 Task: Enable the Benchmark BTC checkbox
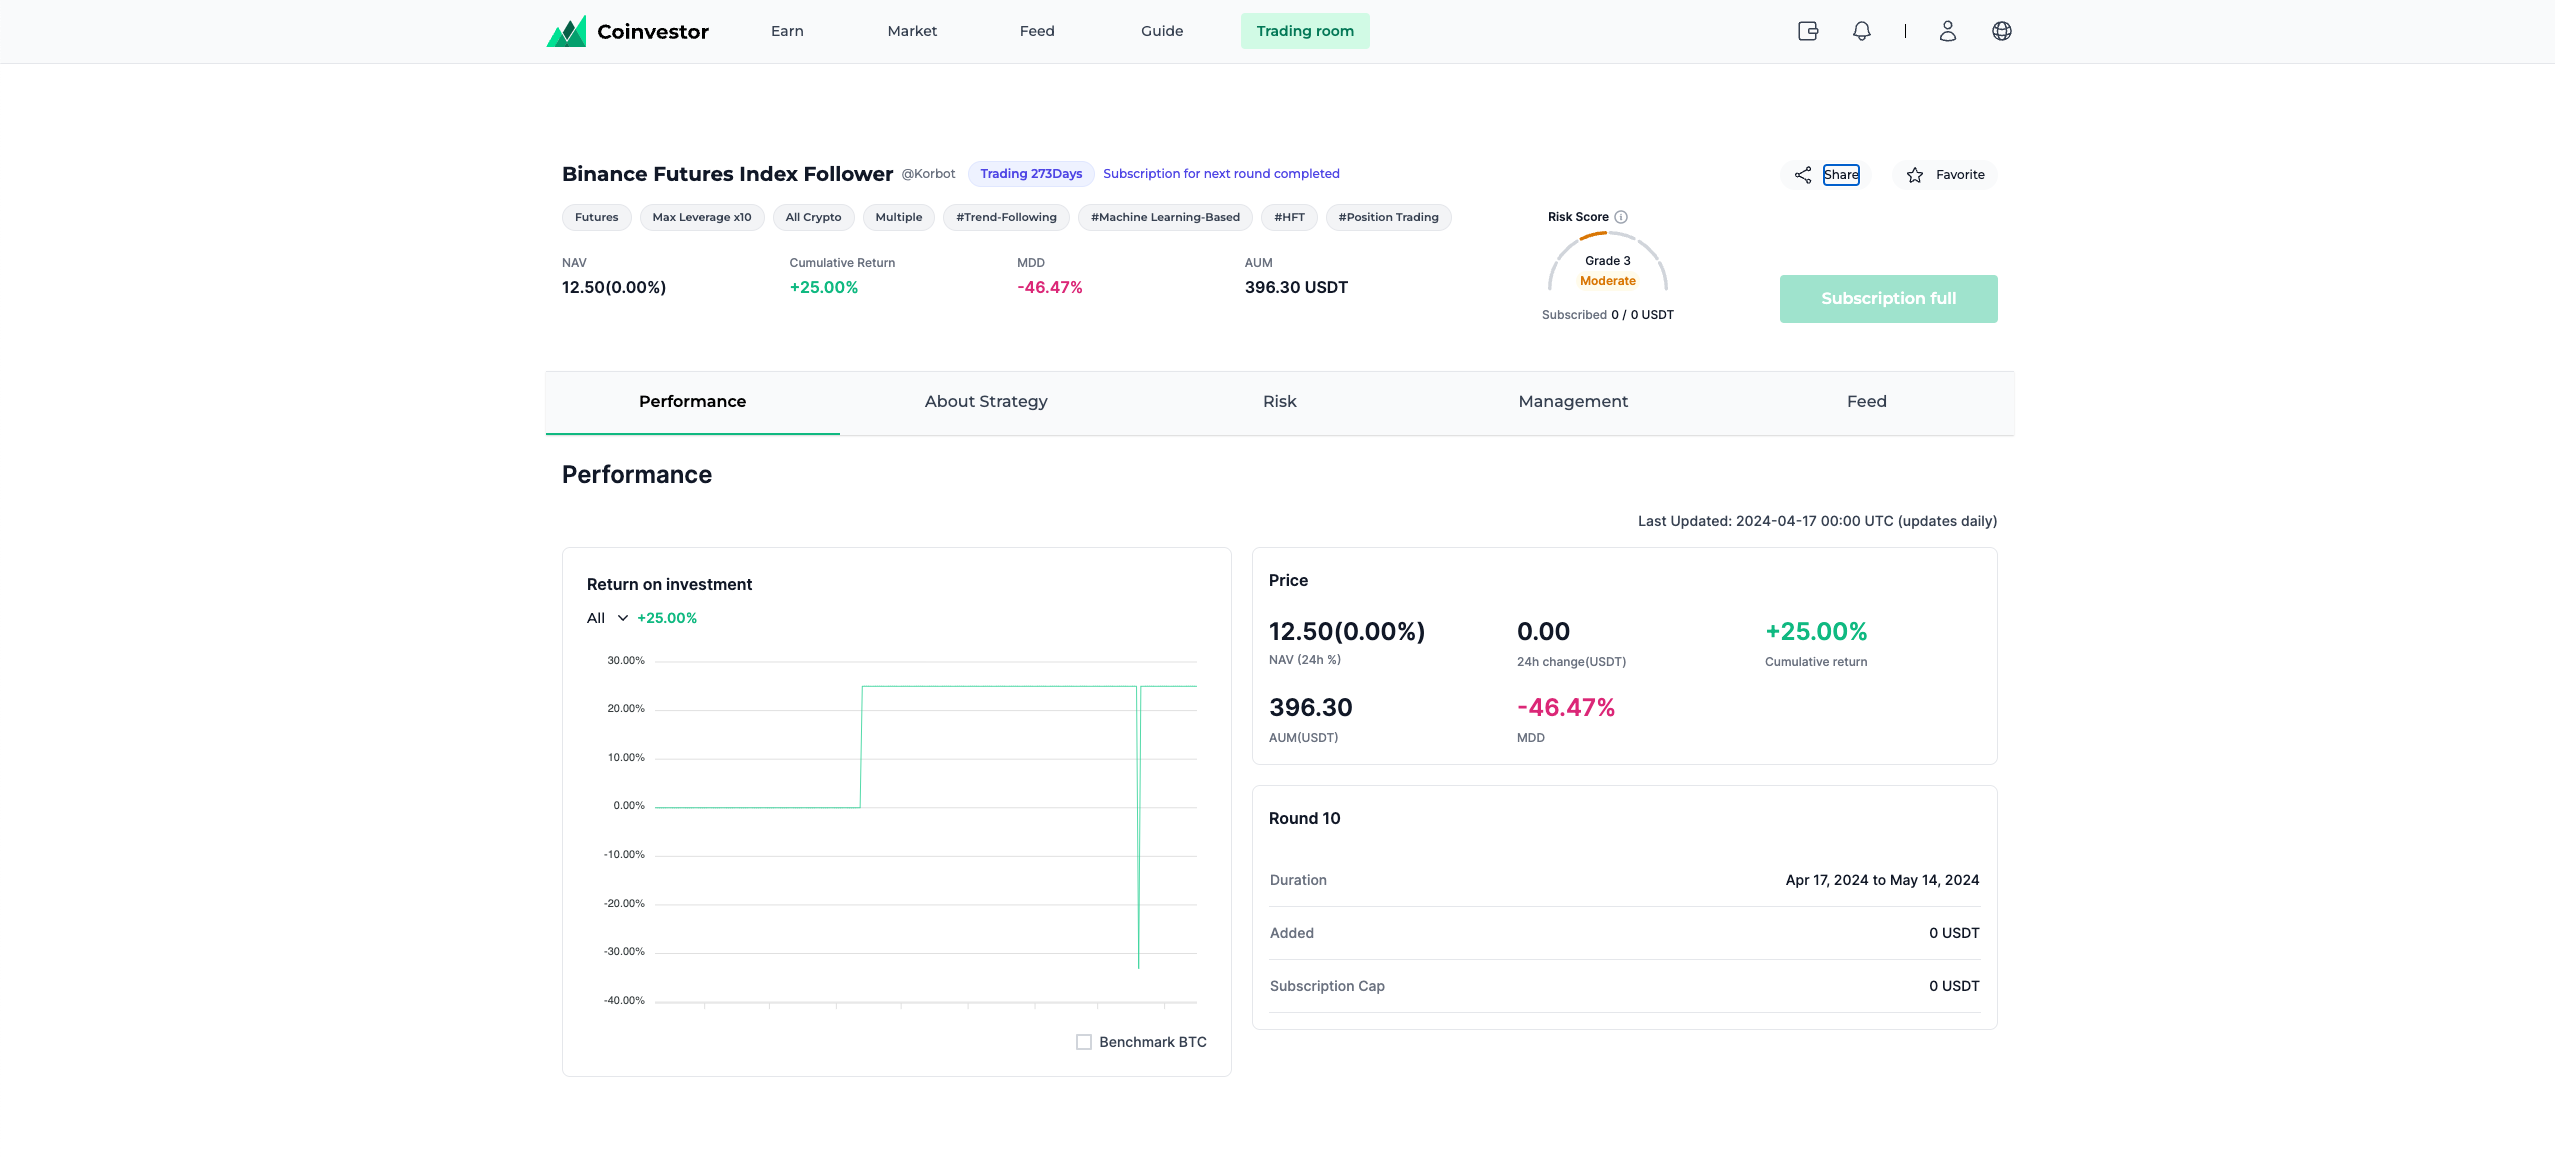(x=1083, y=1041)
